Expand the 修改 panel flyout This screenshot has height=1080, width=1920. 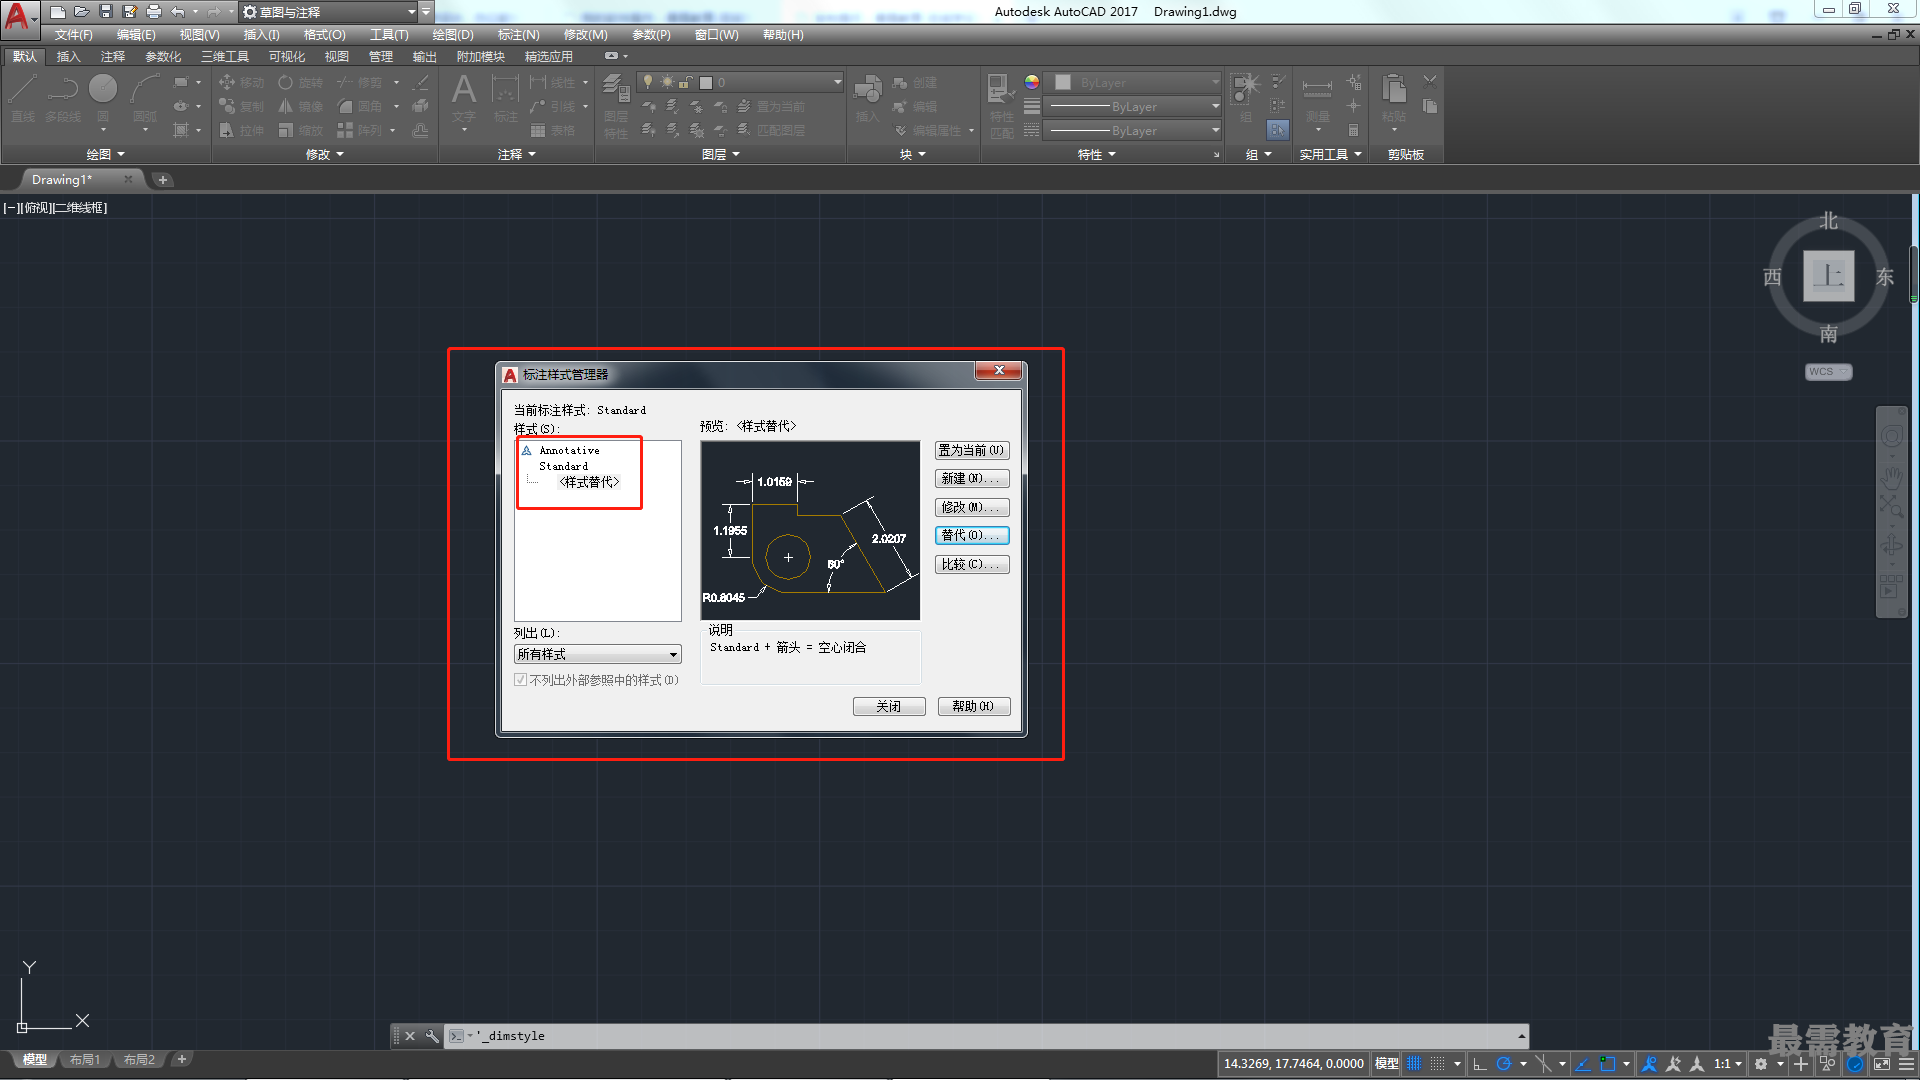325,154
